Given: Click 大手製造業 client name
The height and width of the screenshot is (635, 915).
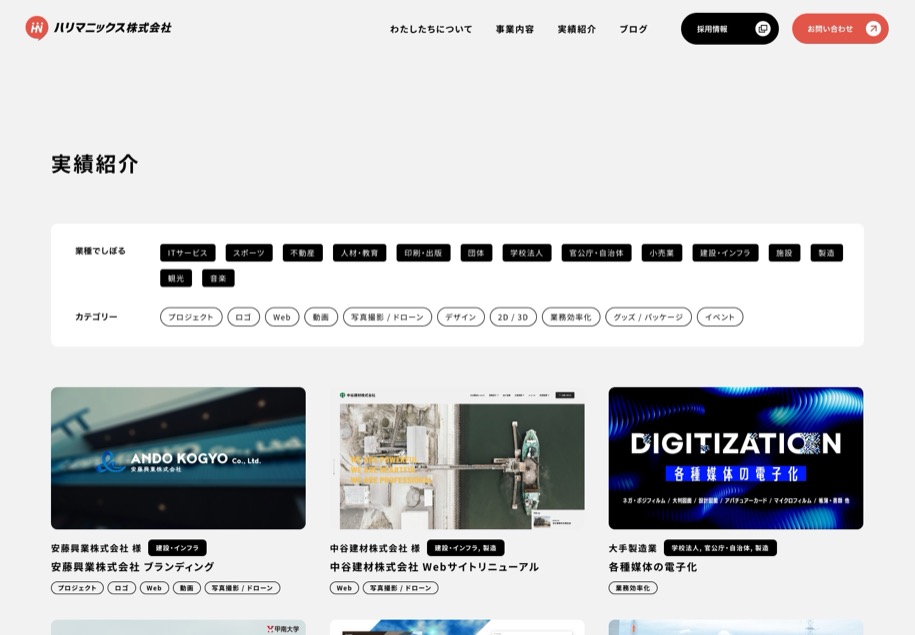Looking at the screenshot, I should pyautogui.click(x=633, y=548).
